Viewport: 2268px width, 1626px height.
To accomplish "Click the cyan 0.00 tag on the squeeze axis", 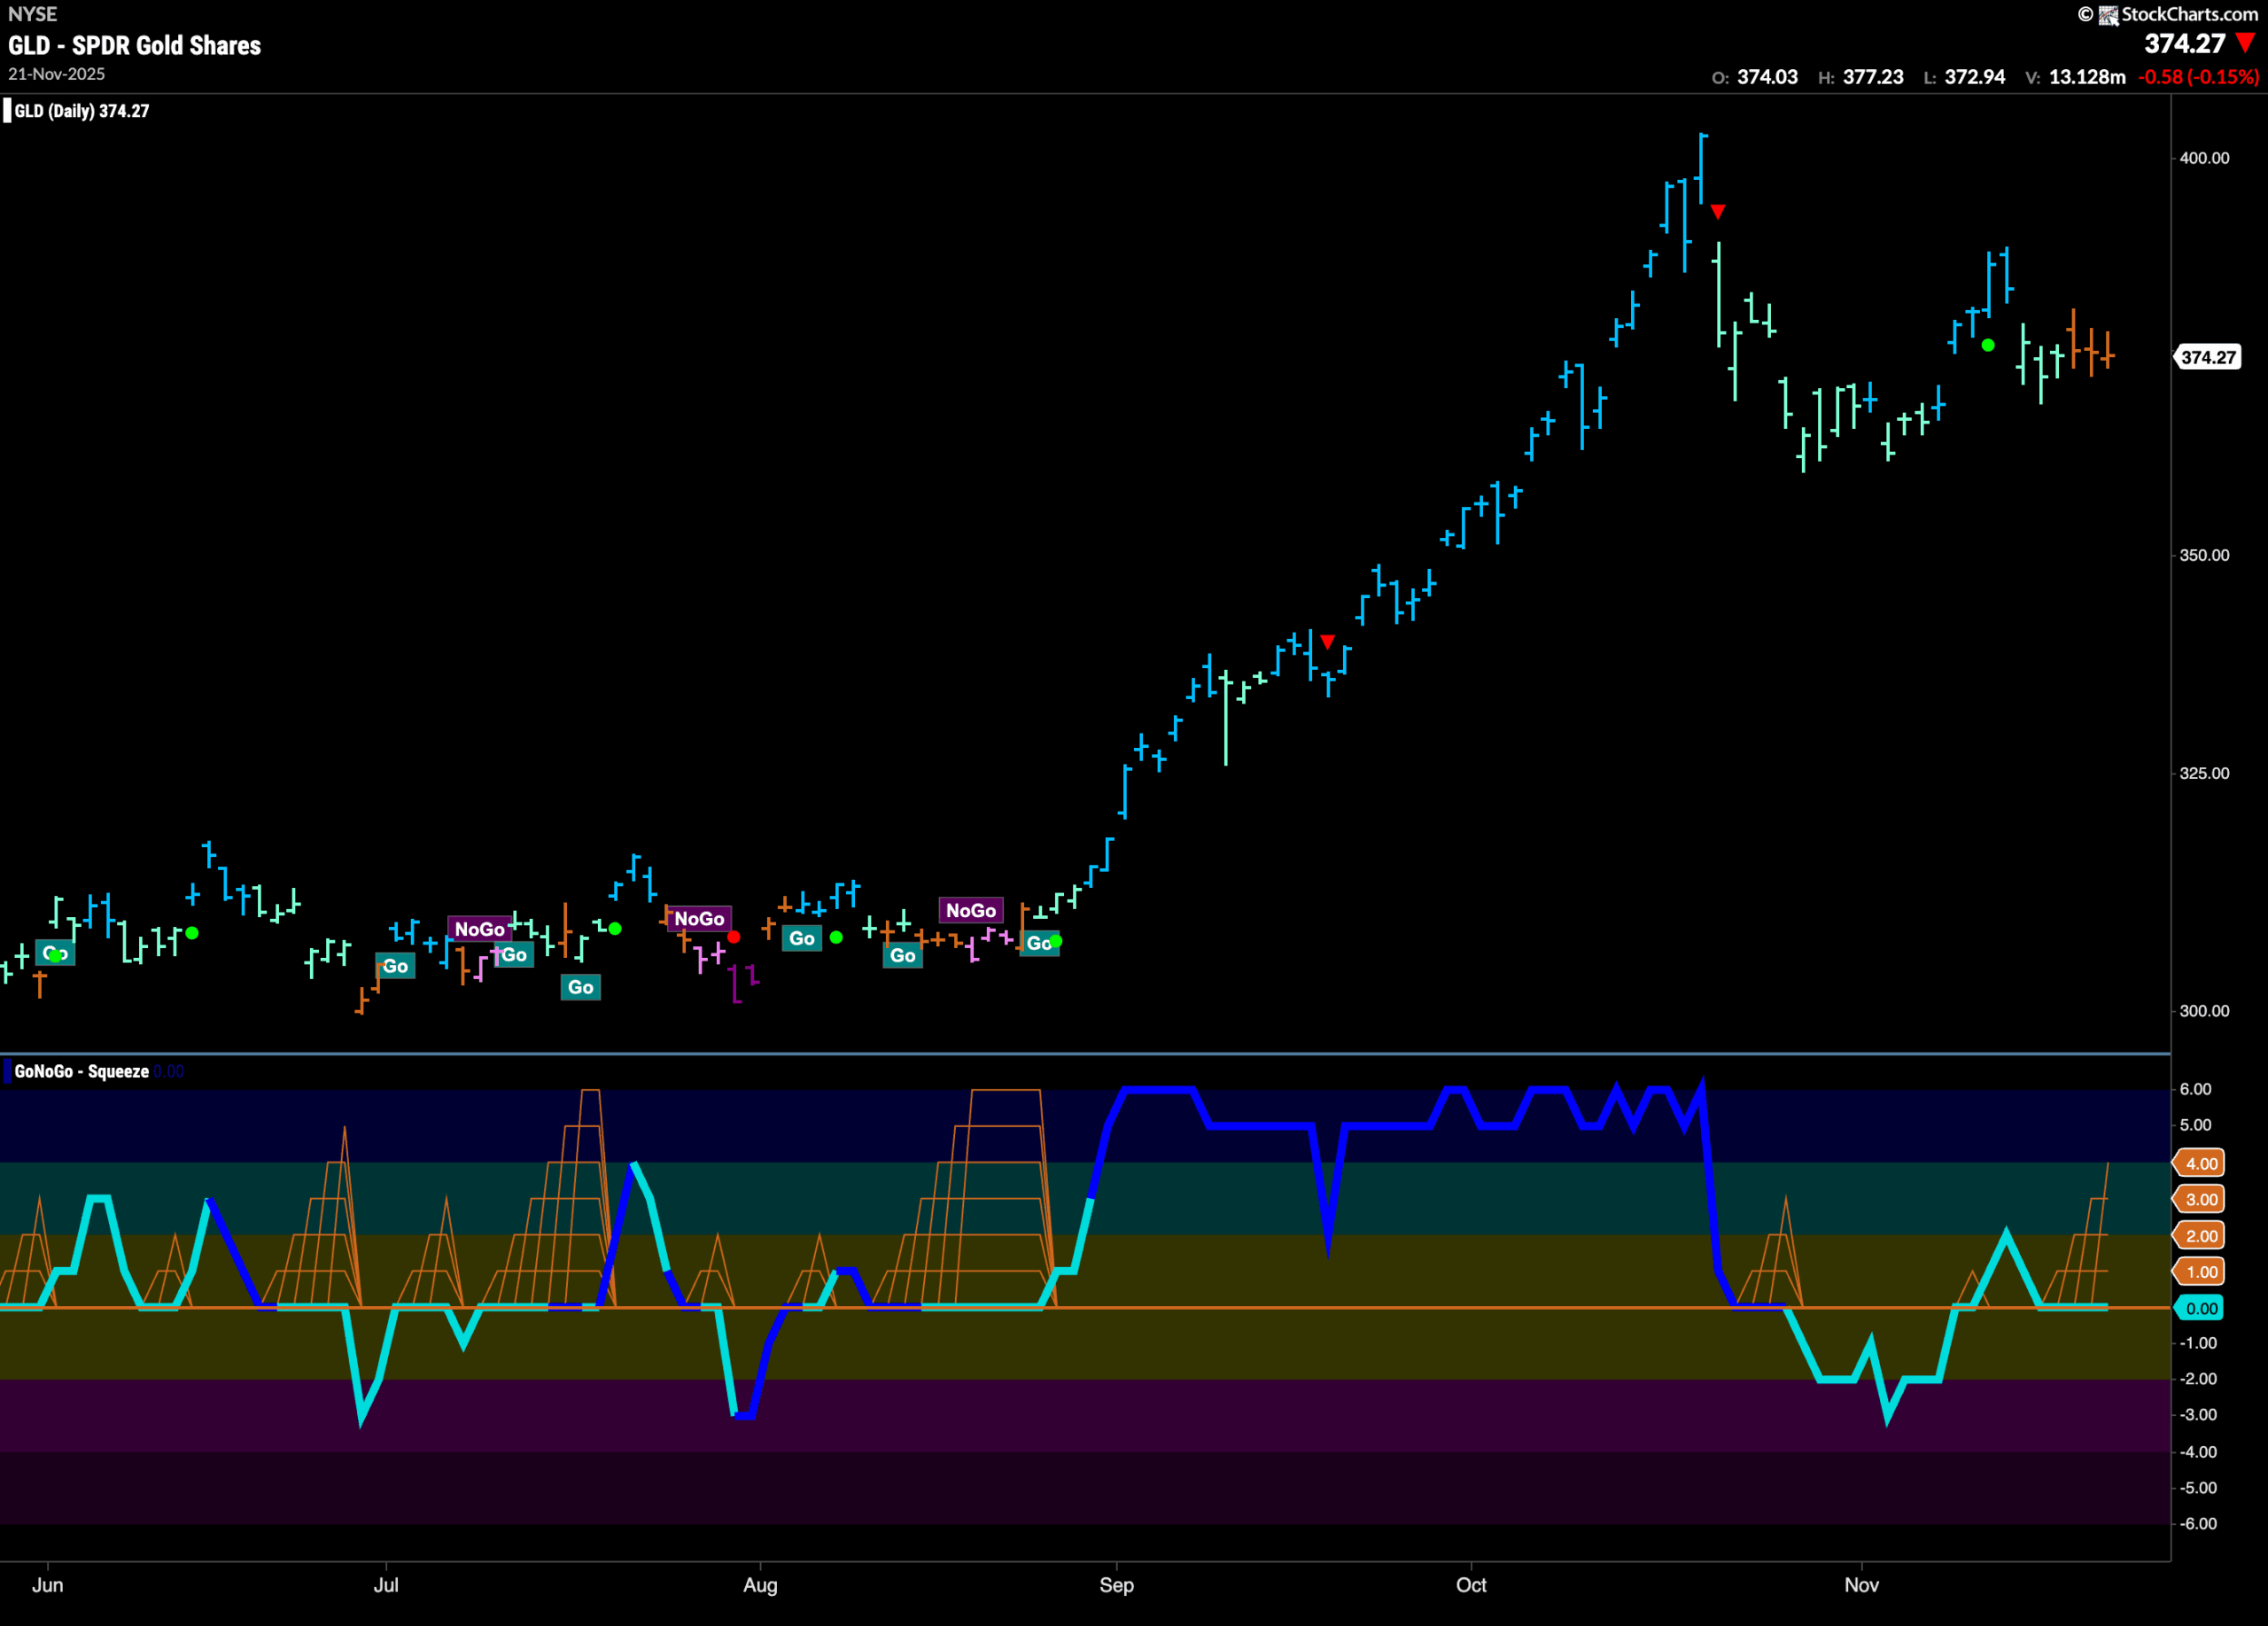I will click(x=2200, y=1308).
